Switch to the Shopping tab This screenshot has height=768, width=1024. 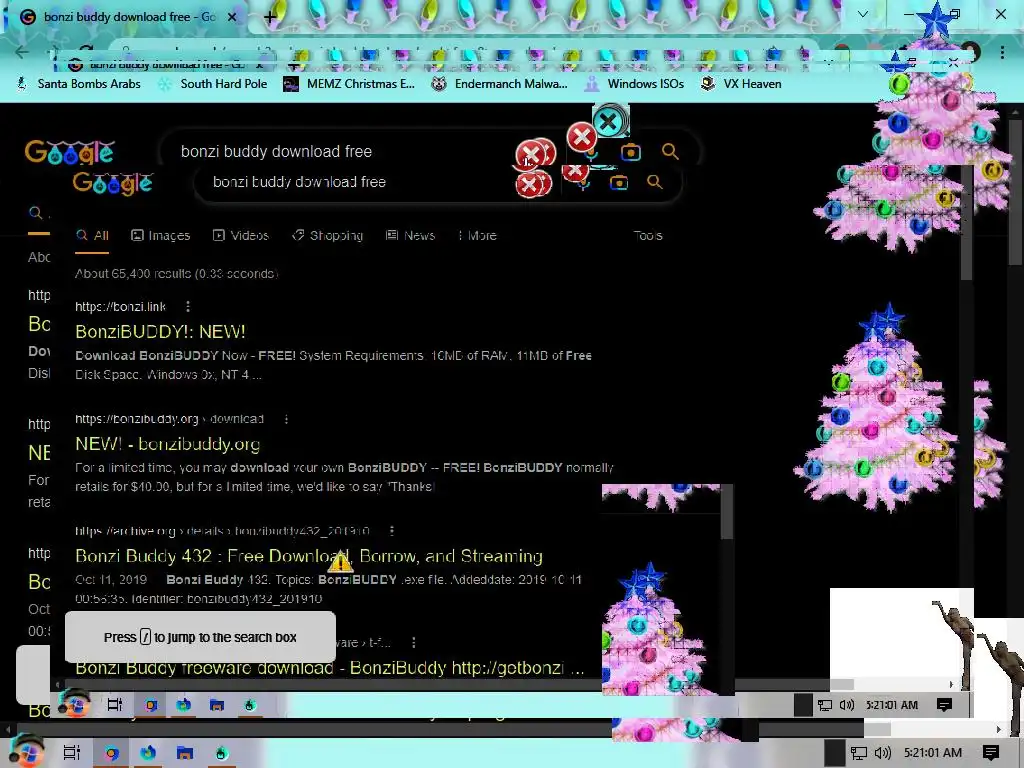(327, 236)
